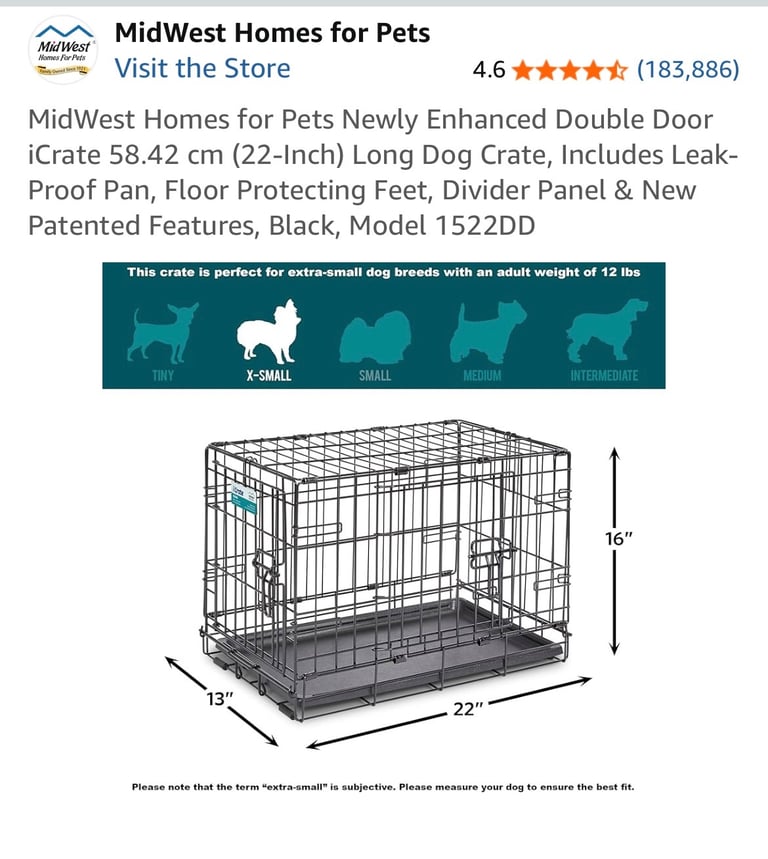Open the Visit the Store link
768x859 pixels.
[202, 68]
